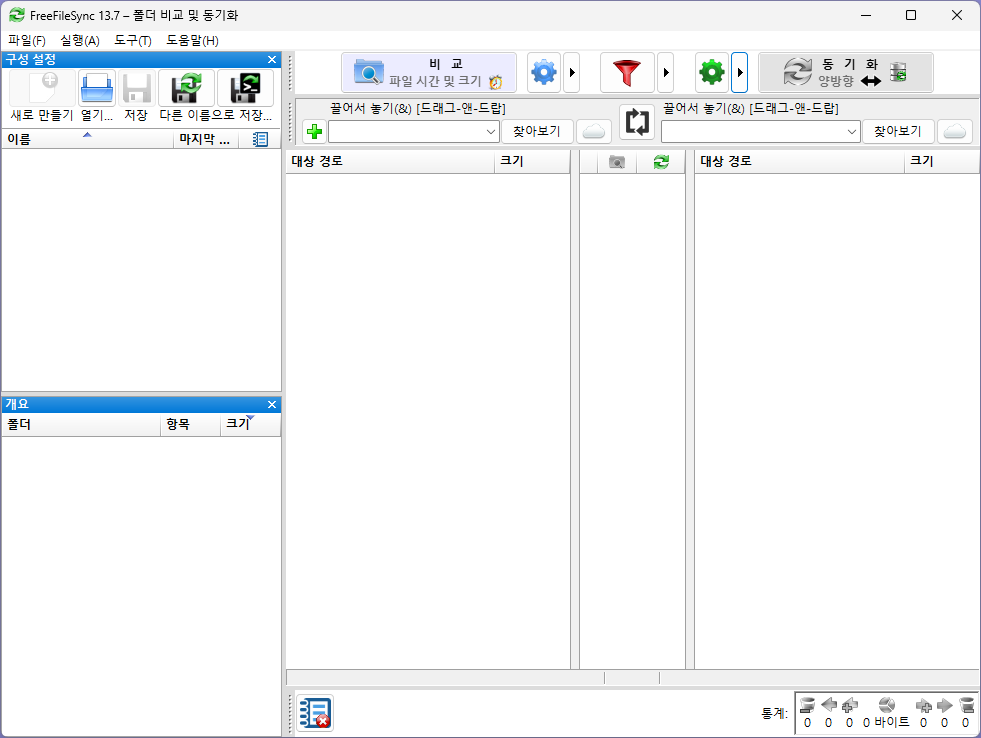Click the data volume 바이트 statistics icon
This screenshot has width=981, height=738.
887,705
